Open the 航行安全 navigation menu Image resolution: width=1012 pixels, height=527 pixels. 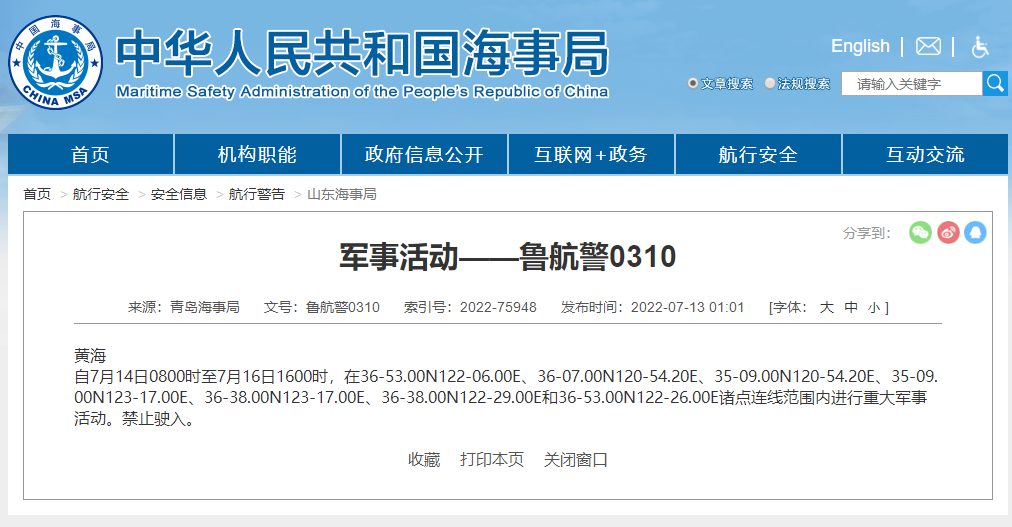(x=758, y=154)
